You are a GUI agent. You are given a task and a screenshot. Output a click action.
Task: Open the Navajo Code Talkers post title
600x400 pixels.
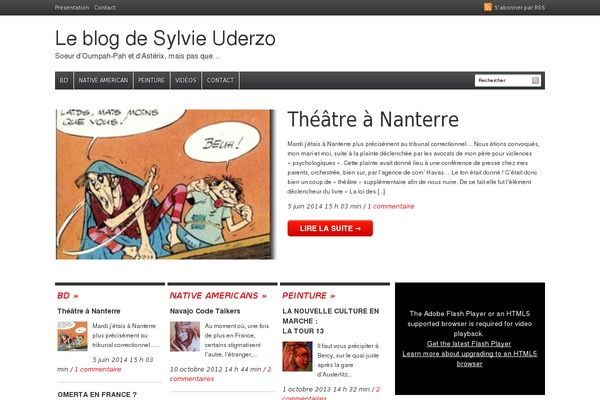205,311
